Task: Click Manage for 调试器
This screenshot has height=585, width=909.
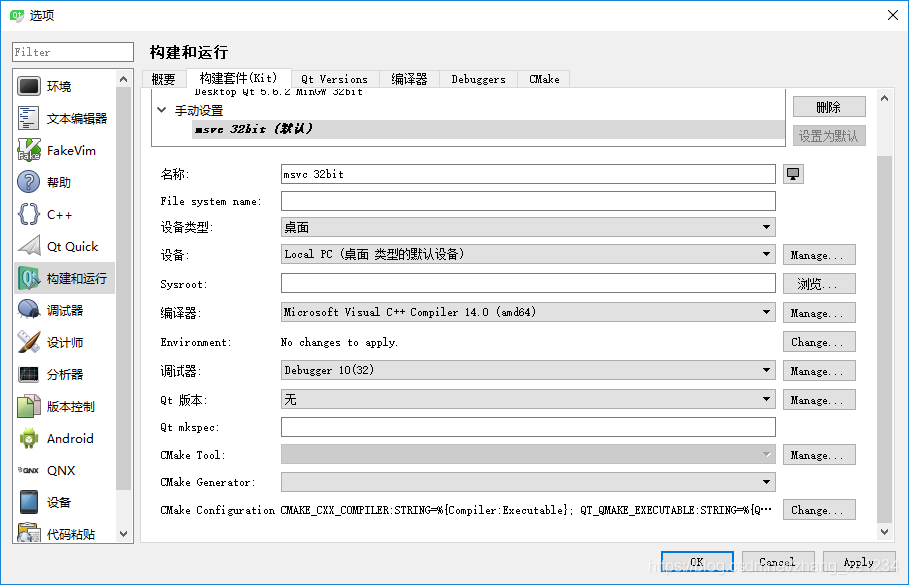Action: coord(819,371)
